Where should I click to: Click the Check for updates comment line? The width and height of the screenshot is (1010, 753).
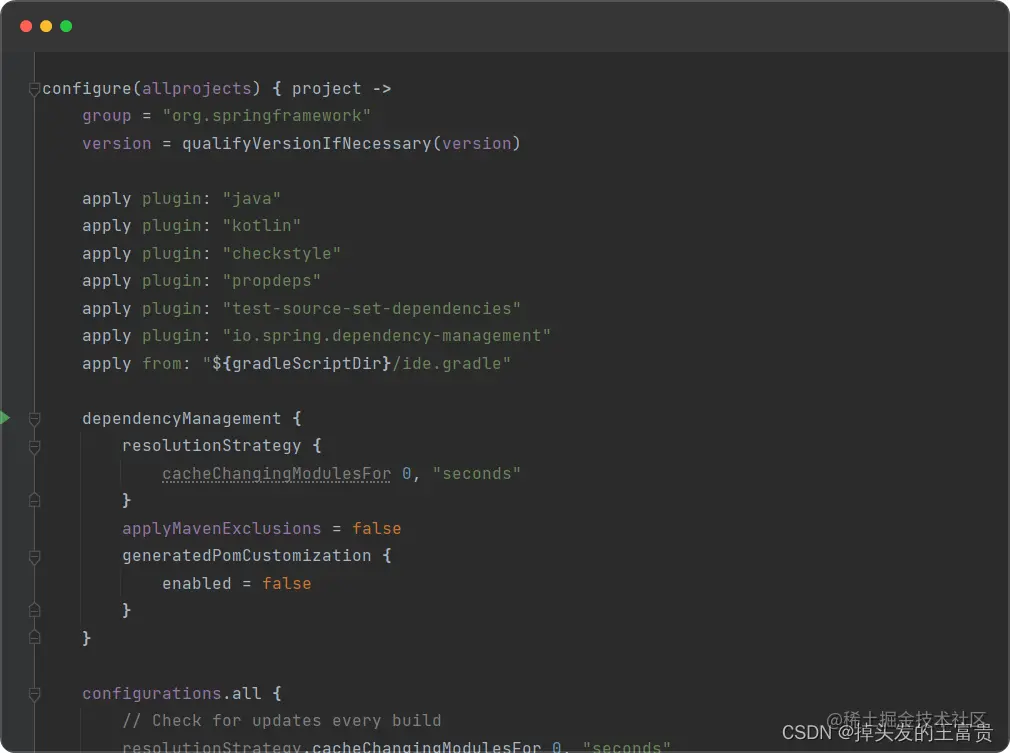[281, 720]
